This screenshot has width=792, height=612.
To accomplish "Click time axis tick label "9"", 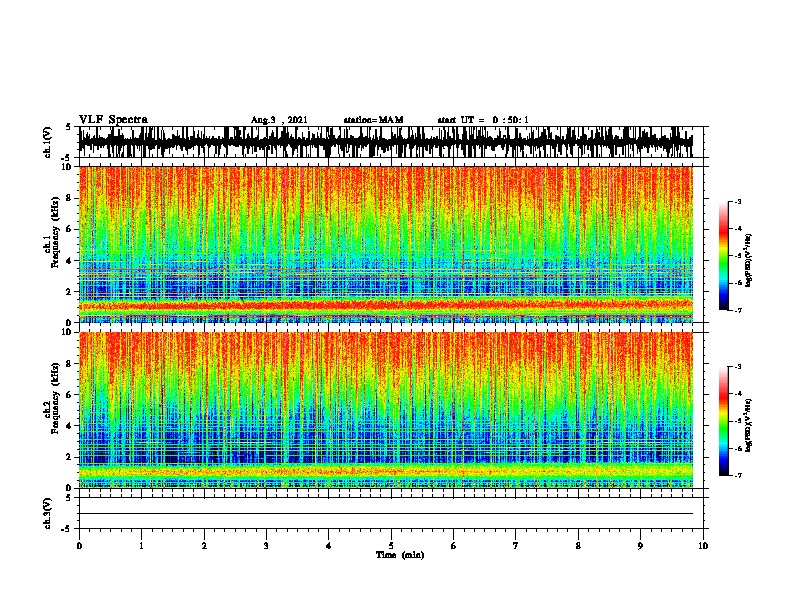I will 640,546.
